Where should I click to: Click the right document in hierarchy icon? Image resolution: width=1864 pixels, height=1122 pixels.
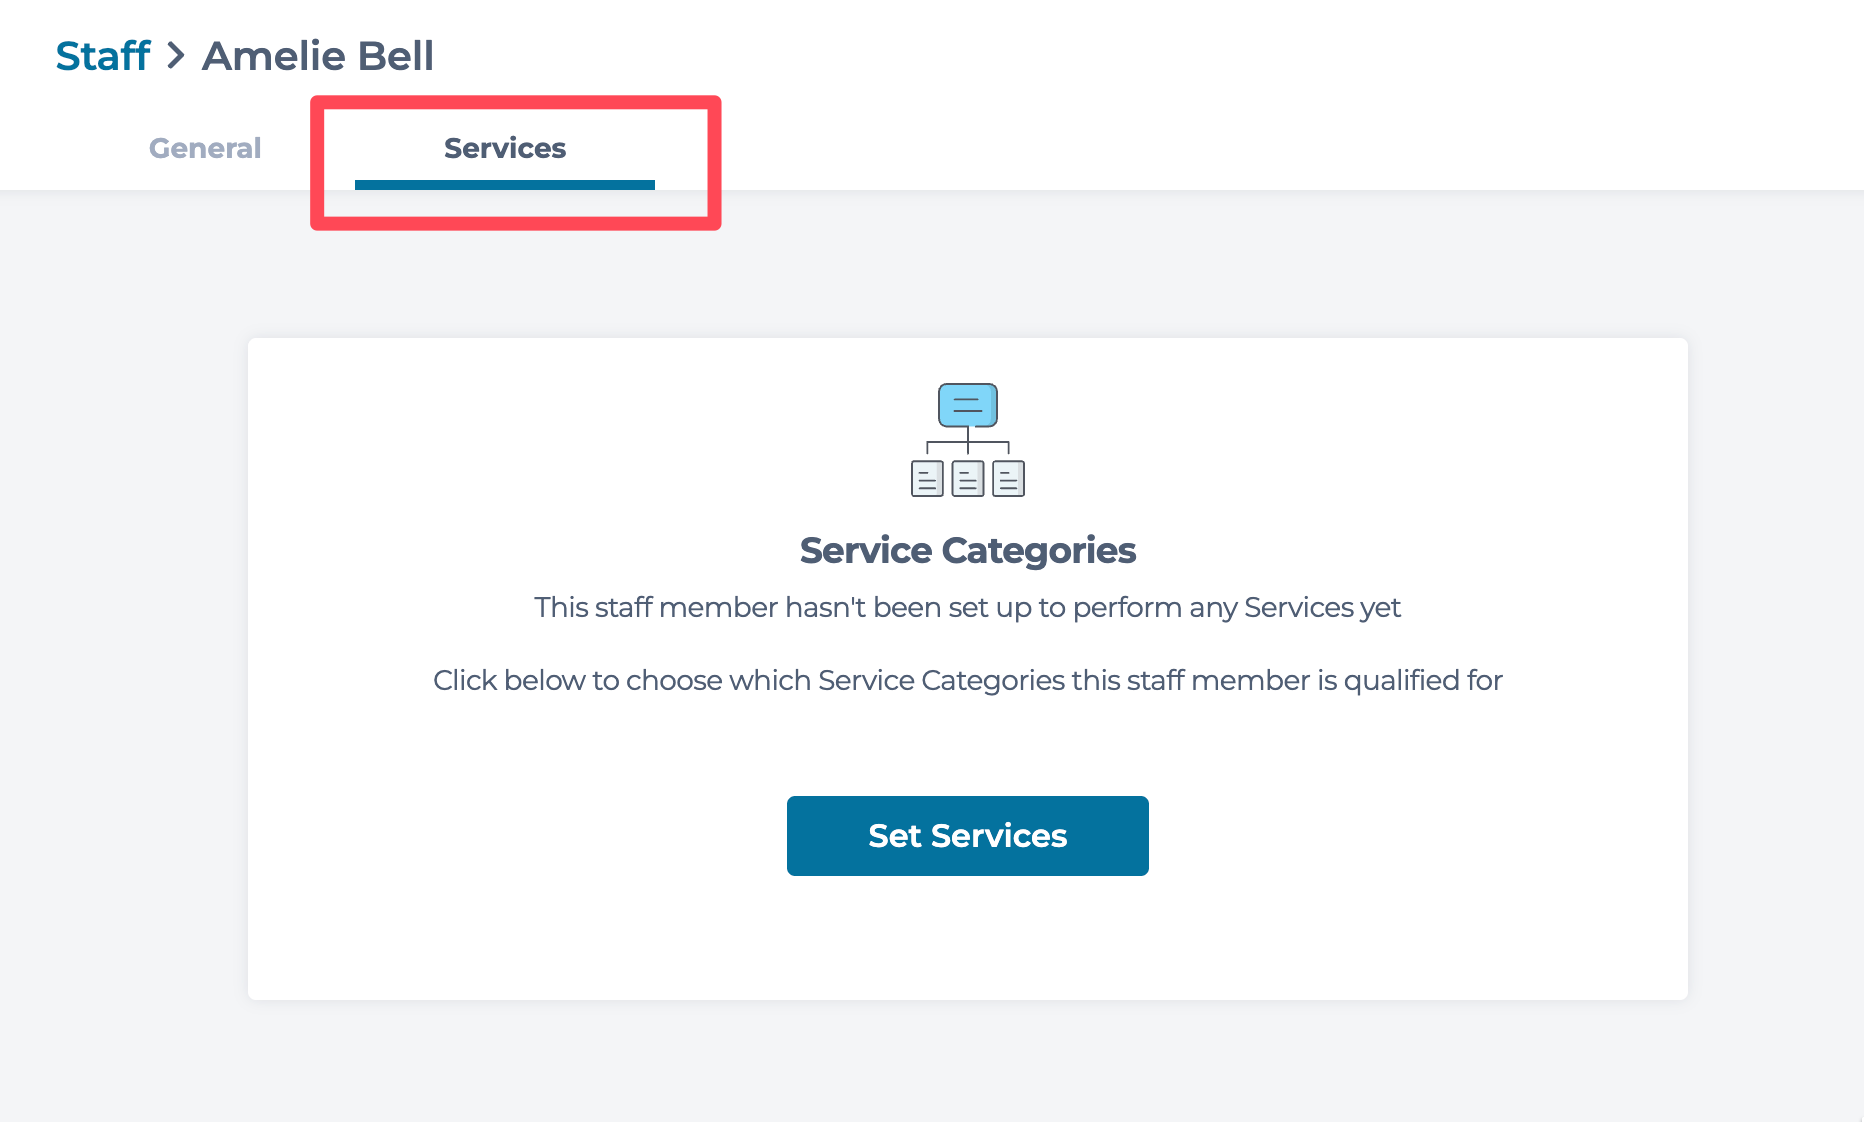1008,479
